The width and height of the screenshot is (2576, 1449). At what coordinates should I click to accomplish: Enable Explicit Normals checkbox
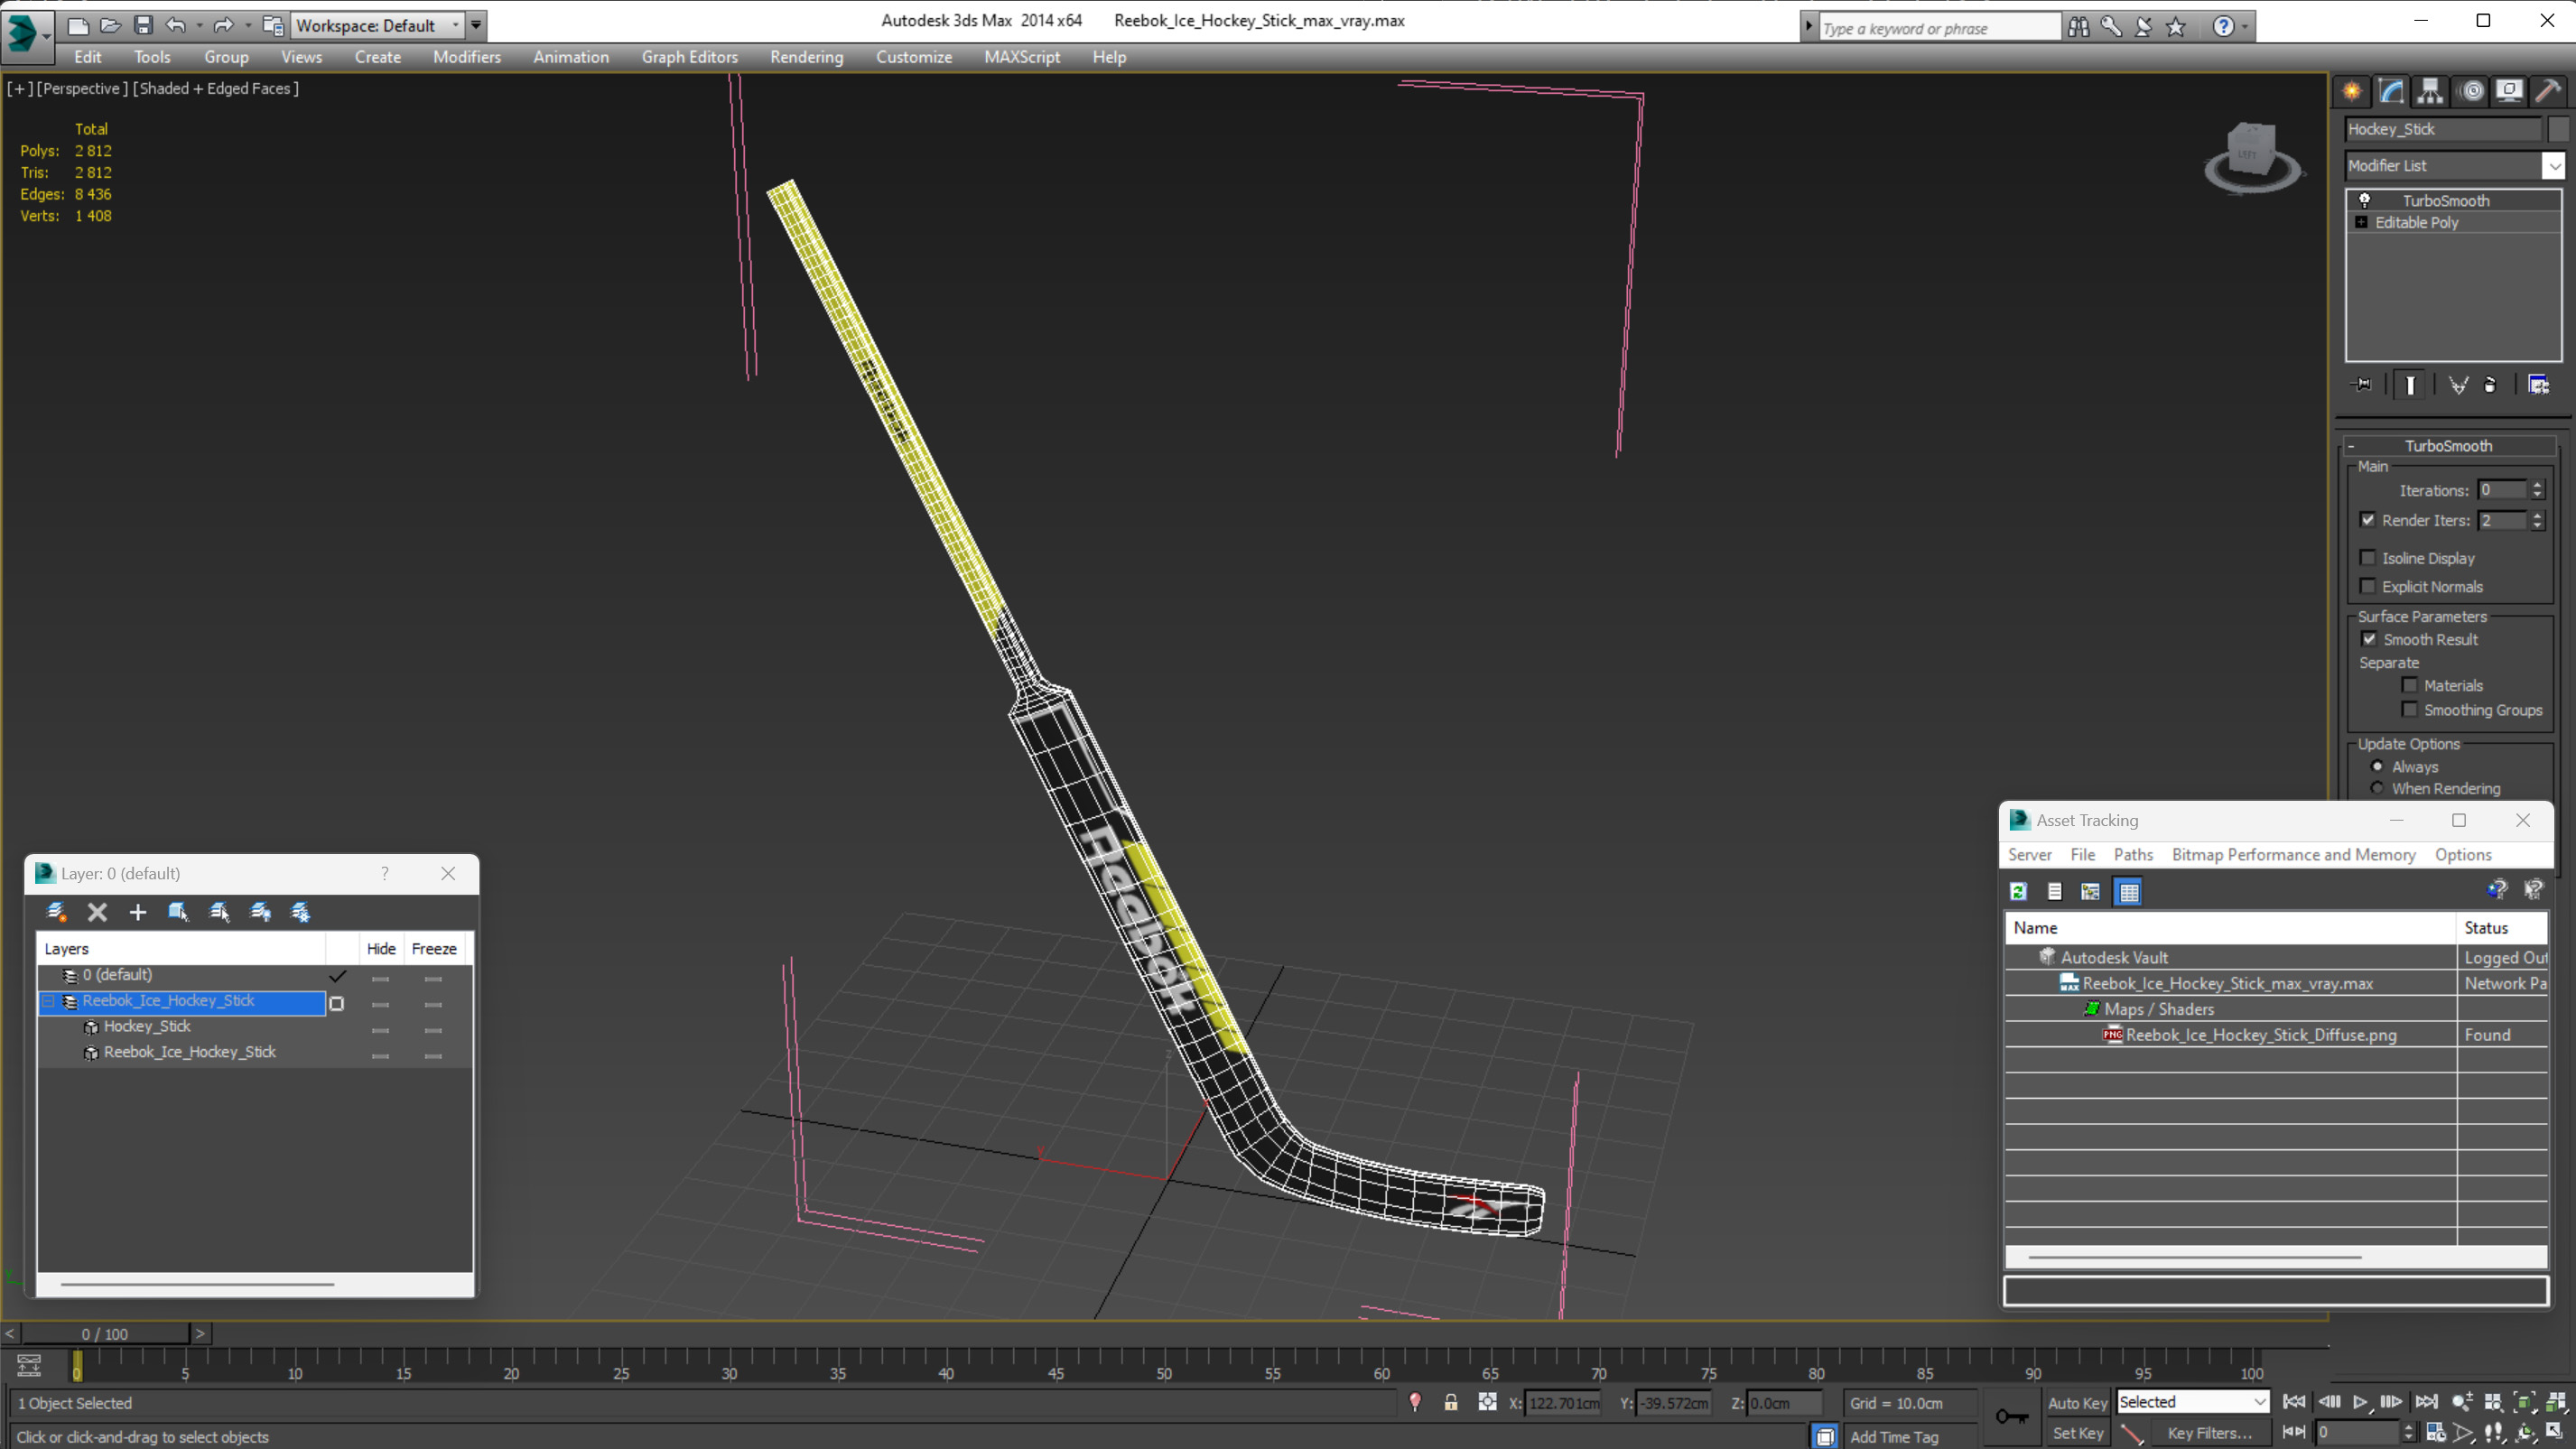(x=2367, y=586)
